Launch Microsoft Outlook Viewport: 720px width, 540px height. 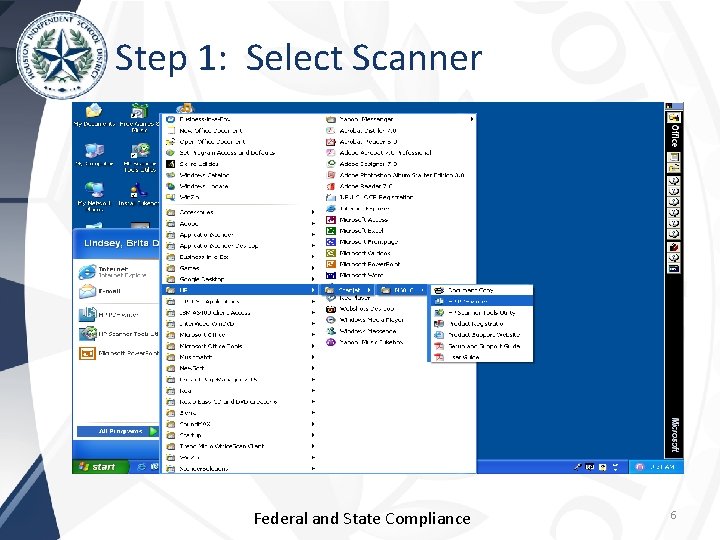[359, 253]
